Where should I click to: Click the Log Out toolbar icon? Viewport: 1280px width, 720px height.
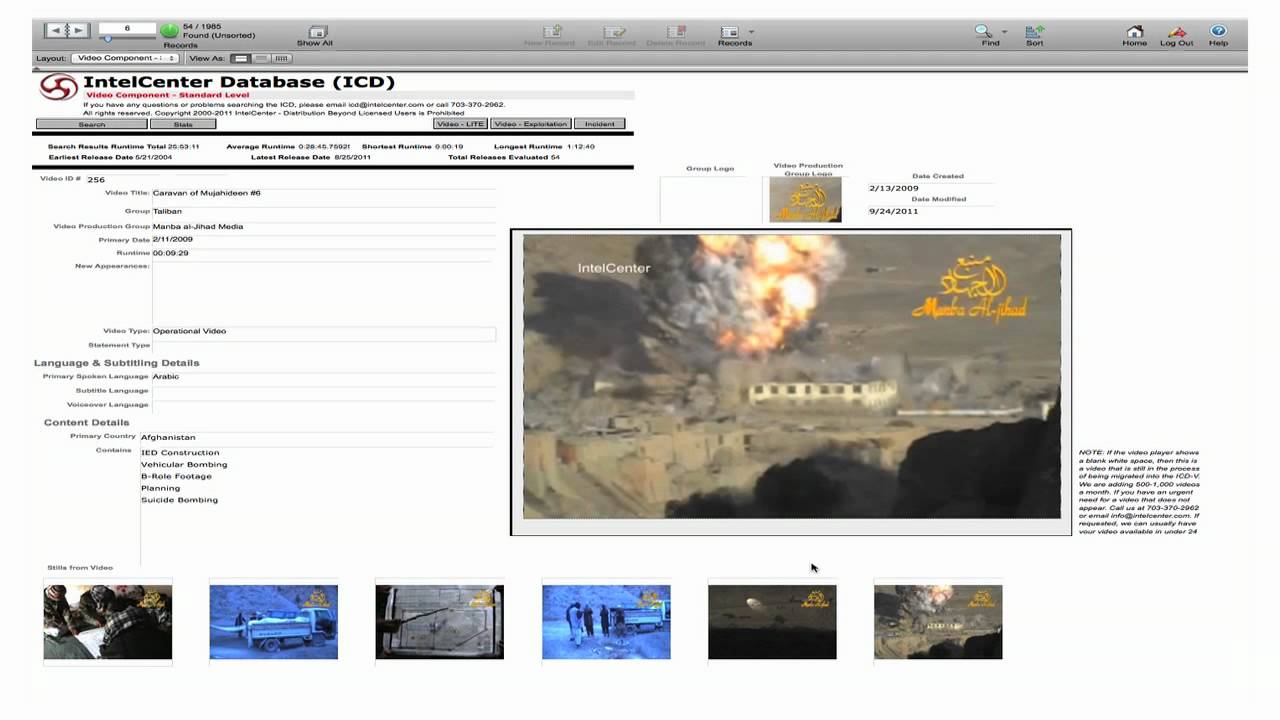(x=1177, y=32)
